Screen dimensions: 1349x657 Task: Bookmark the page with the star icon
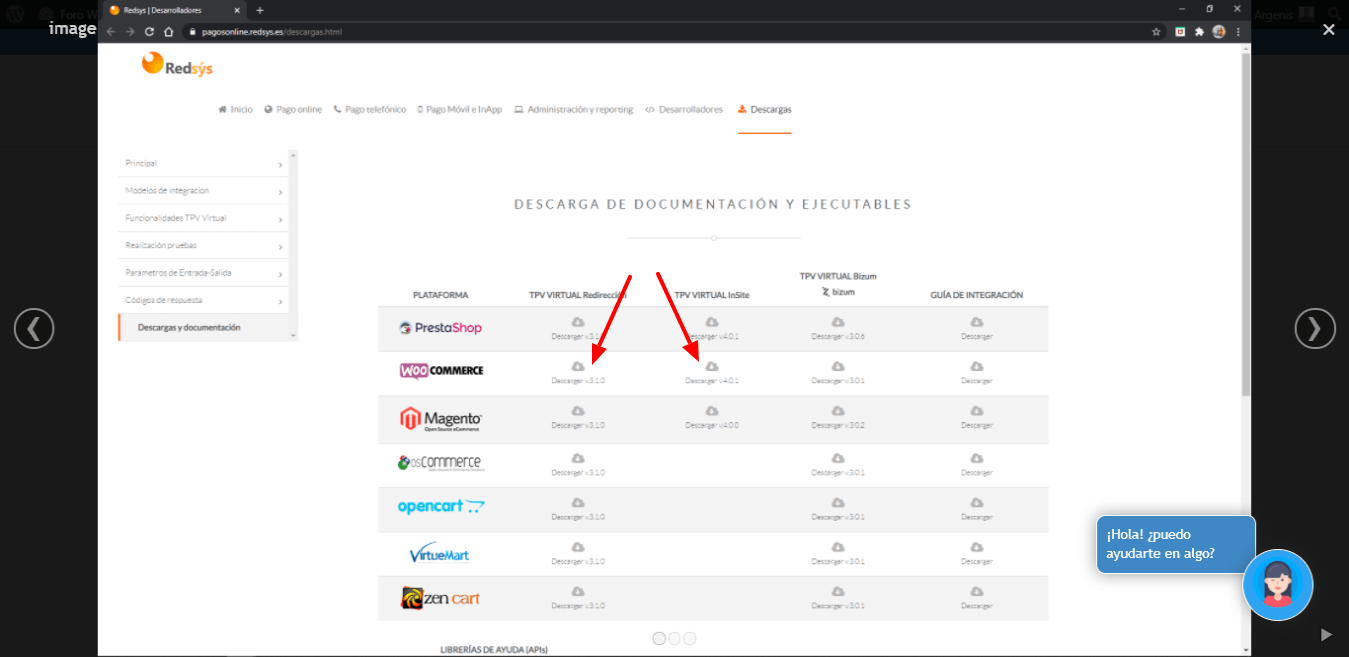[1157, 31]
